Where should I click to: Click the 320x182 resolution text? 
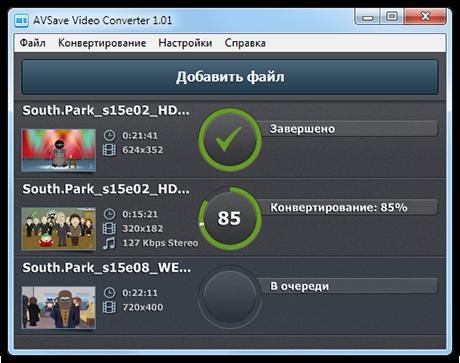pyautogui.click(x=143, y=229)
